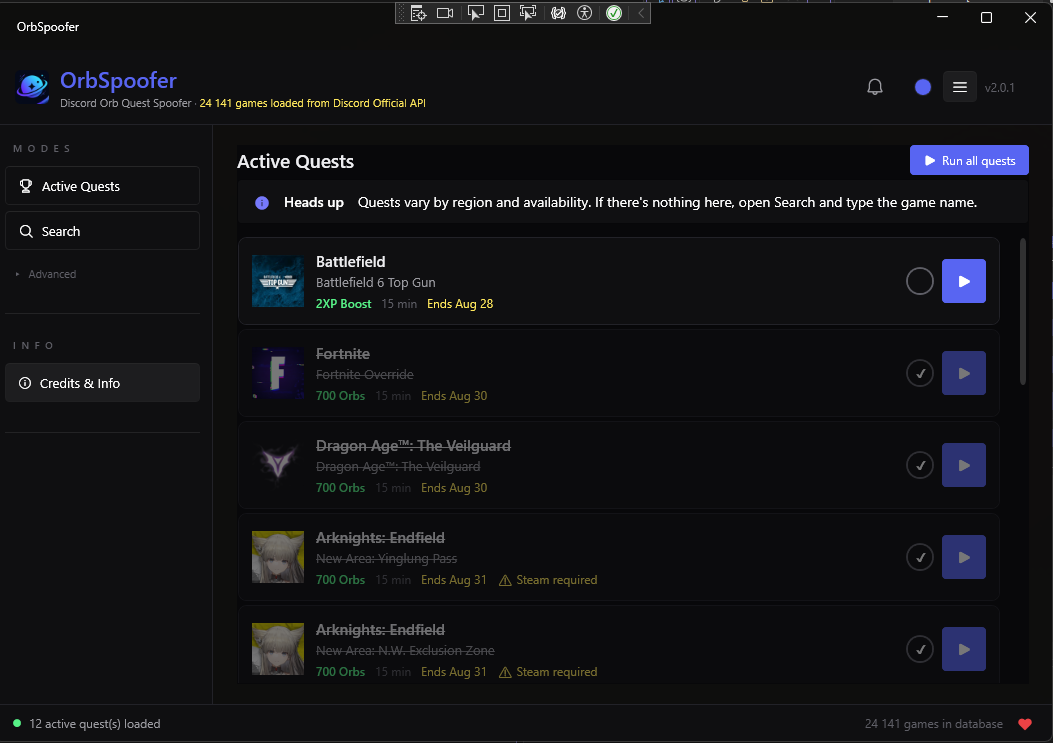Click the magnifier icon beside Search
The image size is (1053, 743).
point(26,231)
